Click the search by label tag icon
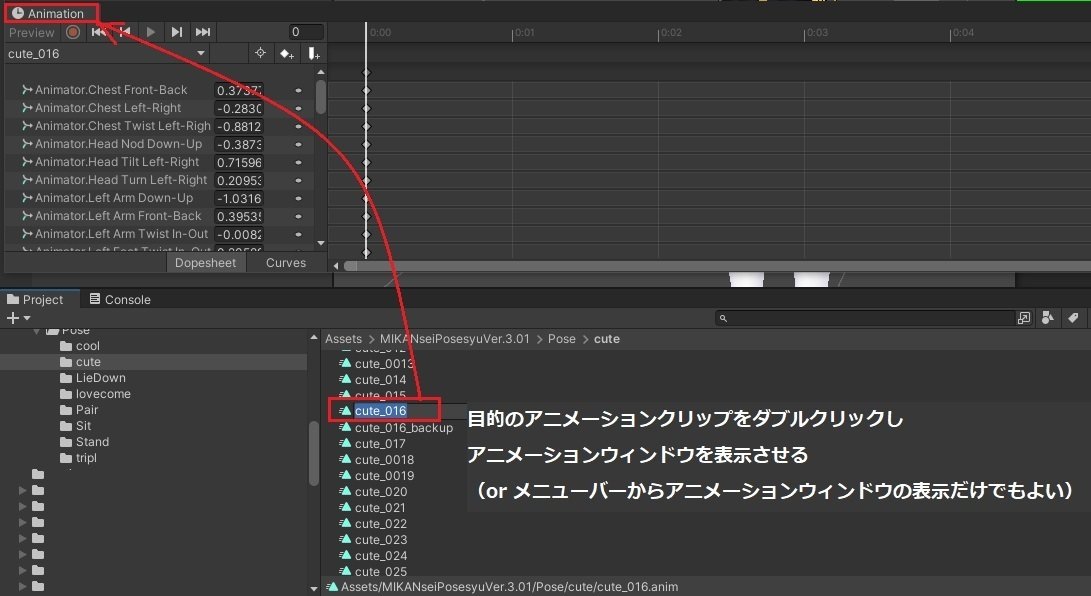 tap(1073, 319)
